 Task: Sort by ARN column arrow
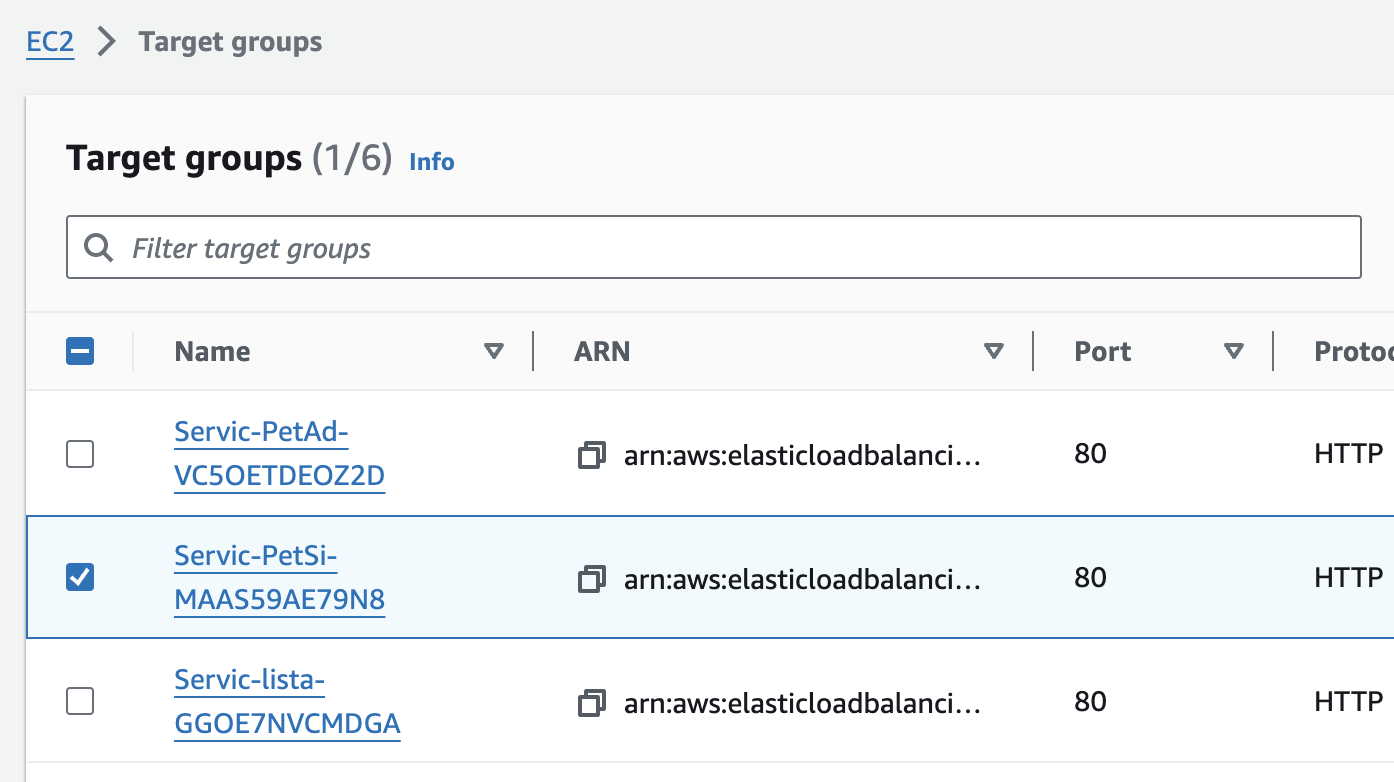[993, 351]
